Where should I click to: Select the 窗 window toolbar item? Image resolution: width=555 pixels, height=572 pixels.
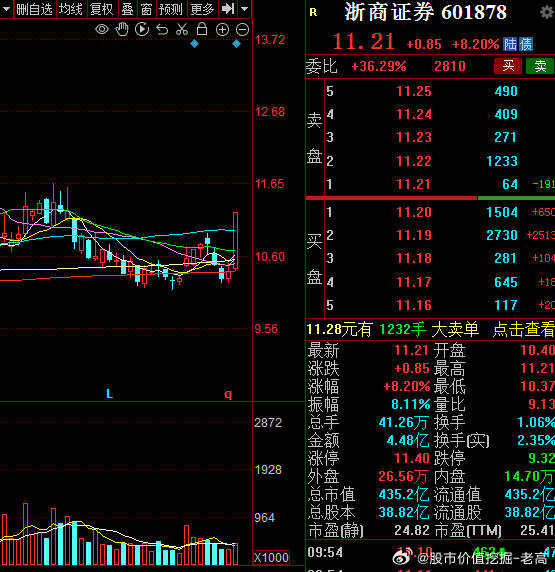click(146, 9)
